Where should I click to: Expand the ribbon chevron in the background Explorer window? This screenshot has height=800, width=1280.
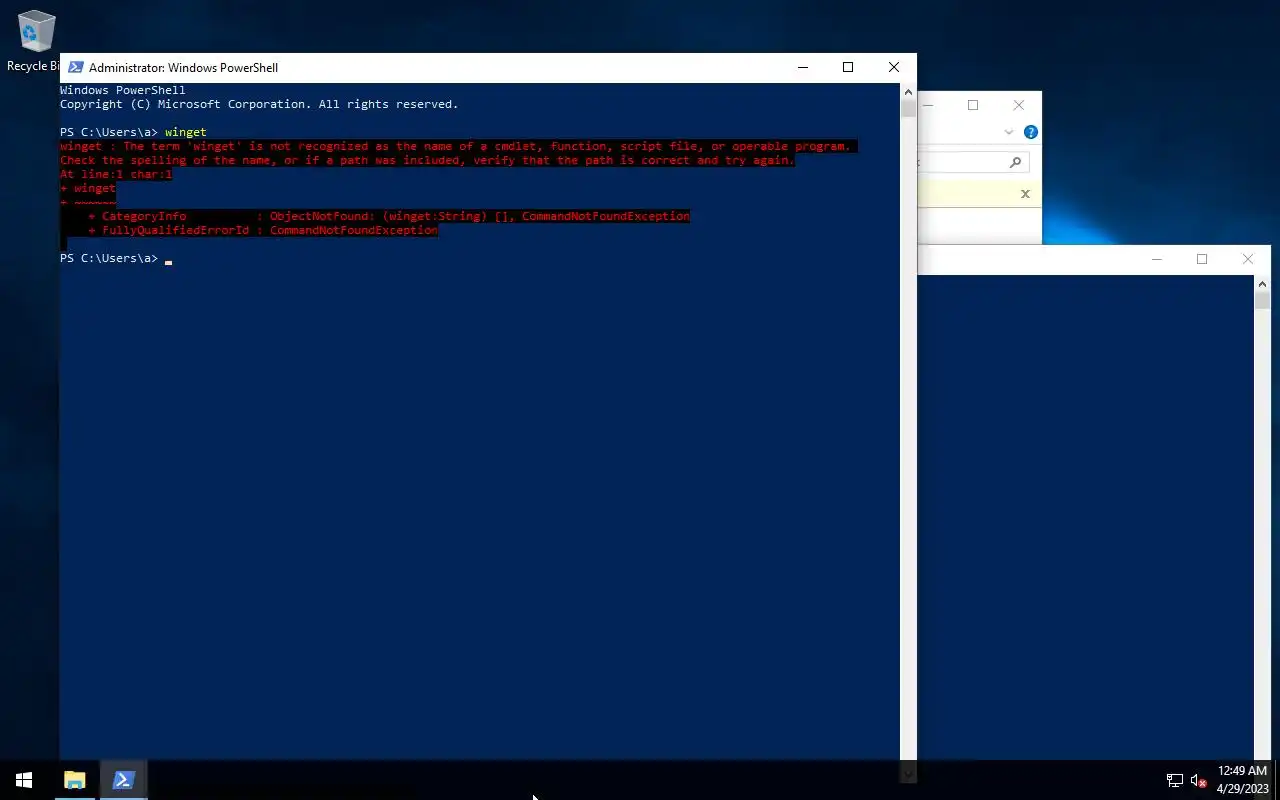point(1009,132)
